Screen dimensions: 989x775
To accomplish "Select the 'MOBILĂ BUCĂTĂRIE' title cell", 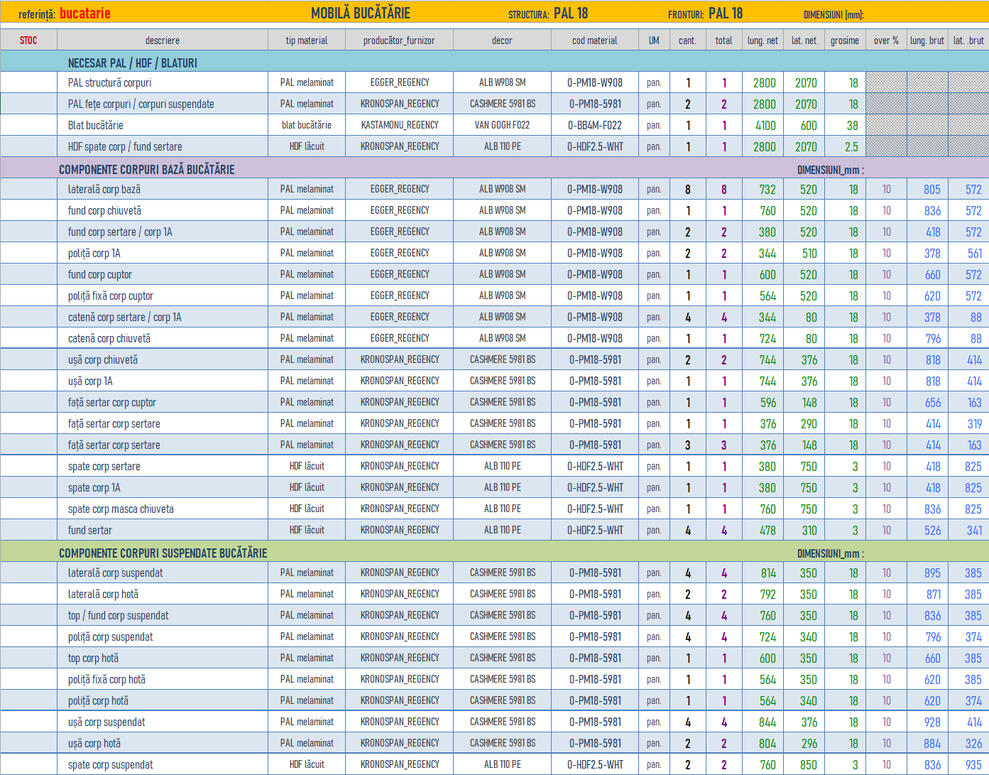I will 360,14.
